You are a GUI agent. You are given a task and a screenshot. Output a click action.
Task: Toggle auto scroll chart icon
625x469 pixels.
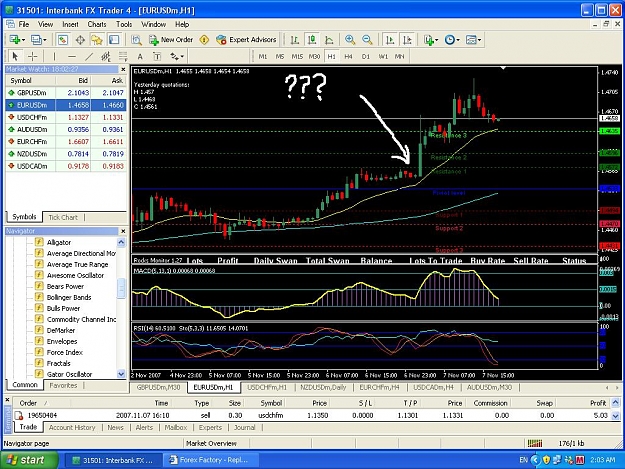390,40
